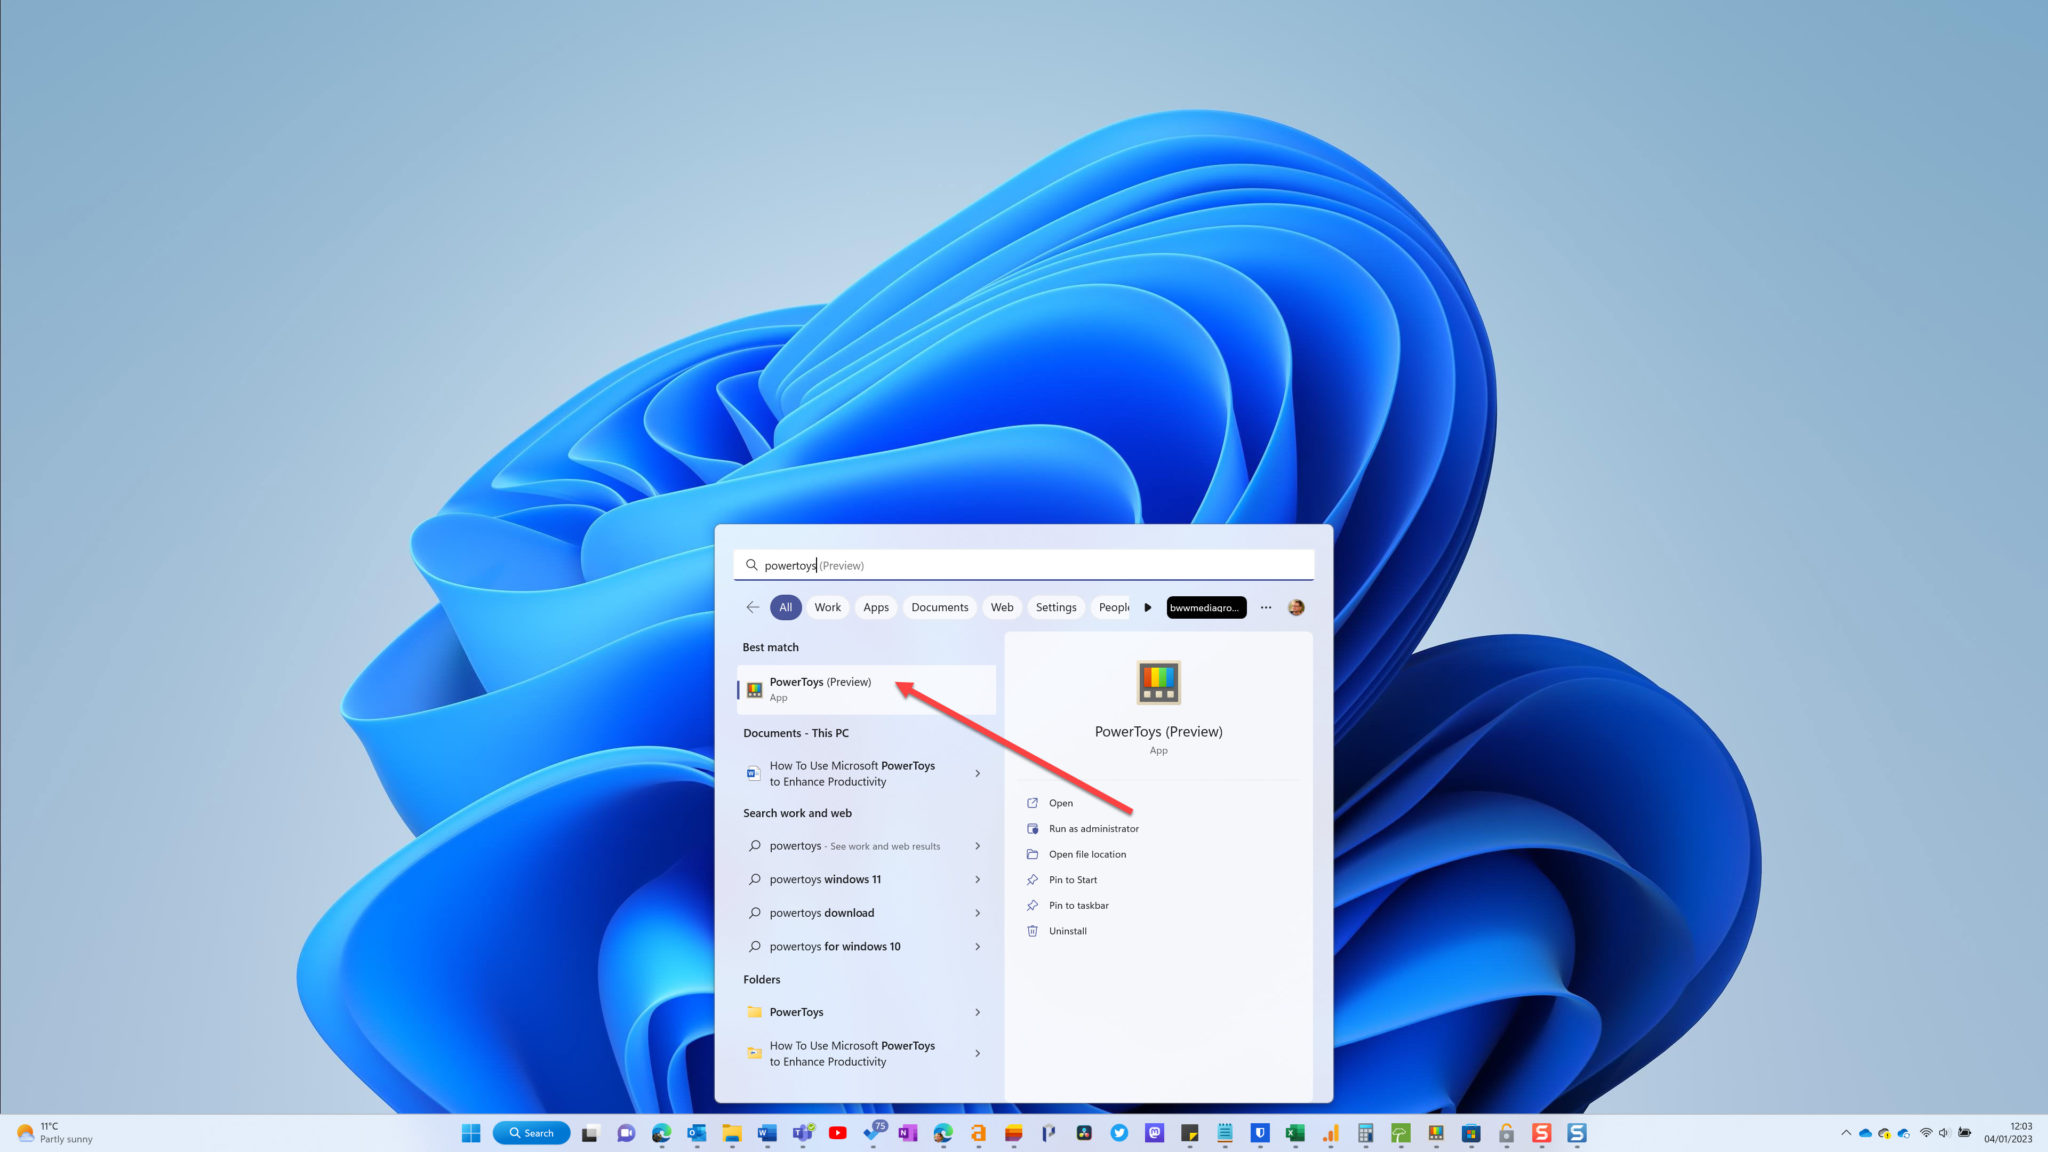Select the Documents search filter
This screenshot has height=1152, width=2048.
click(x=939, y=607)
